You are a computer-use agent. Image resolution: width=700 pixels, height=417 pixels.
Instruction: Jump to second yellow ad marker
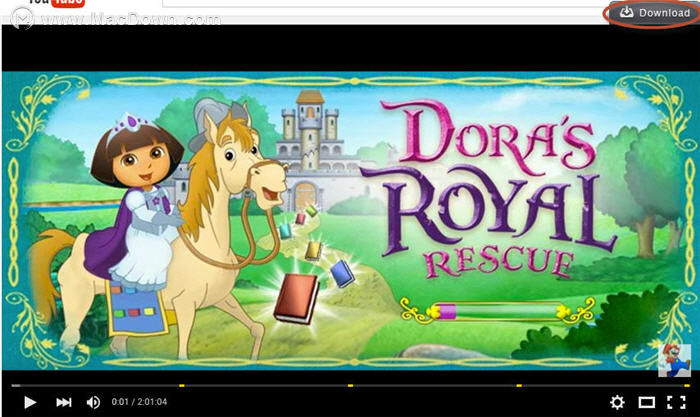coord(350,385)
